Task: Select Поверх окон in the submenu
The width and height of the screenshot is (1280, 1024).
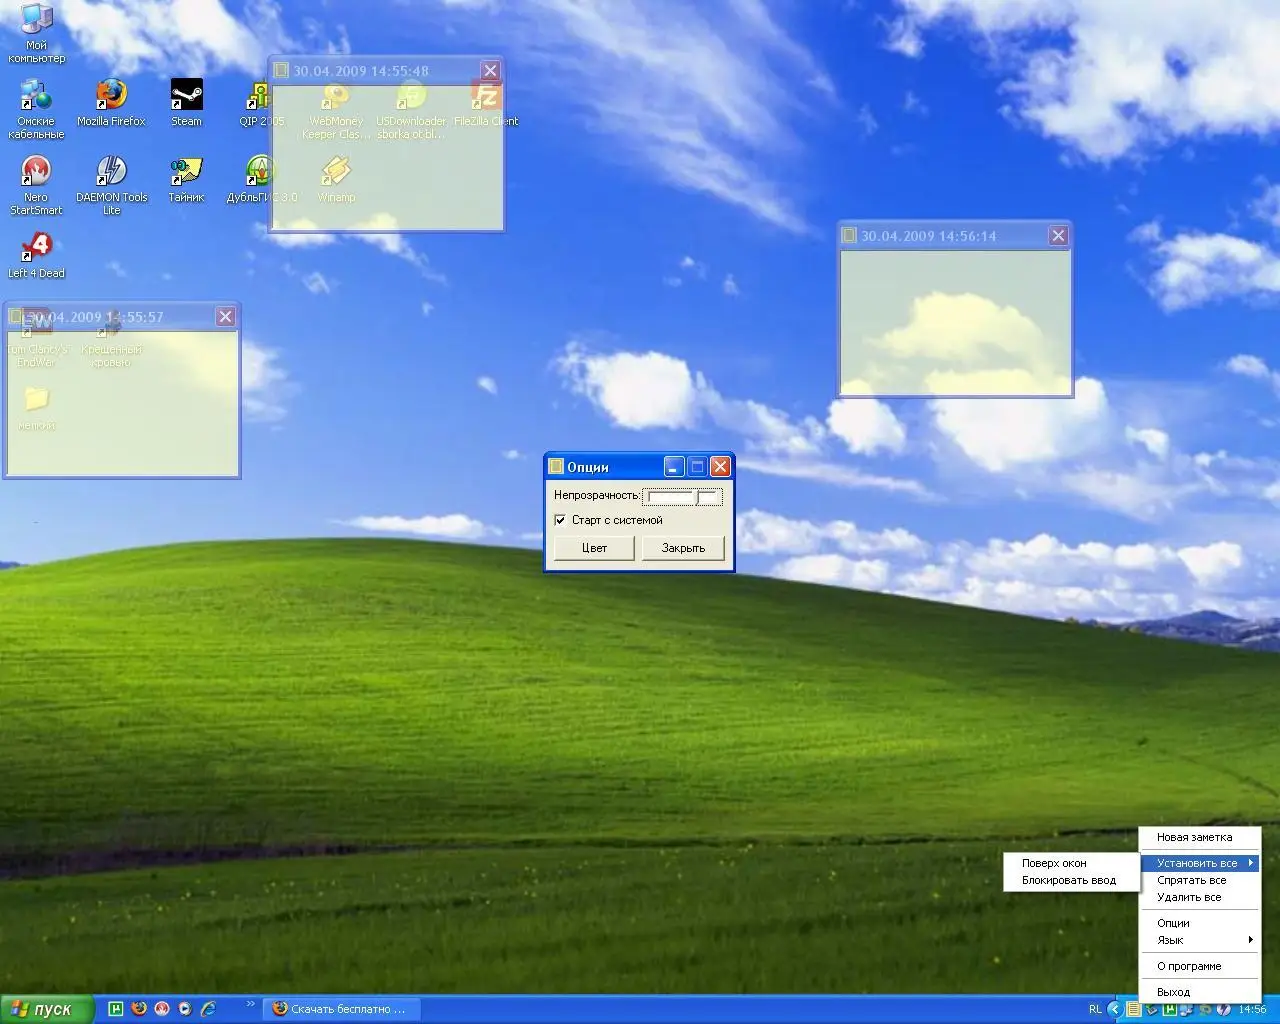Action: pos(1071,863)
